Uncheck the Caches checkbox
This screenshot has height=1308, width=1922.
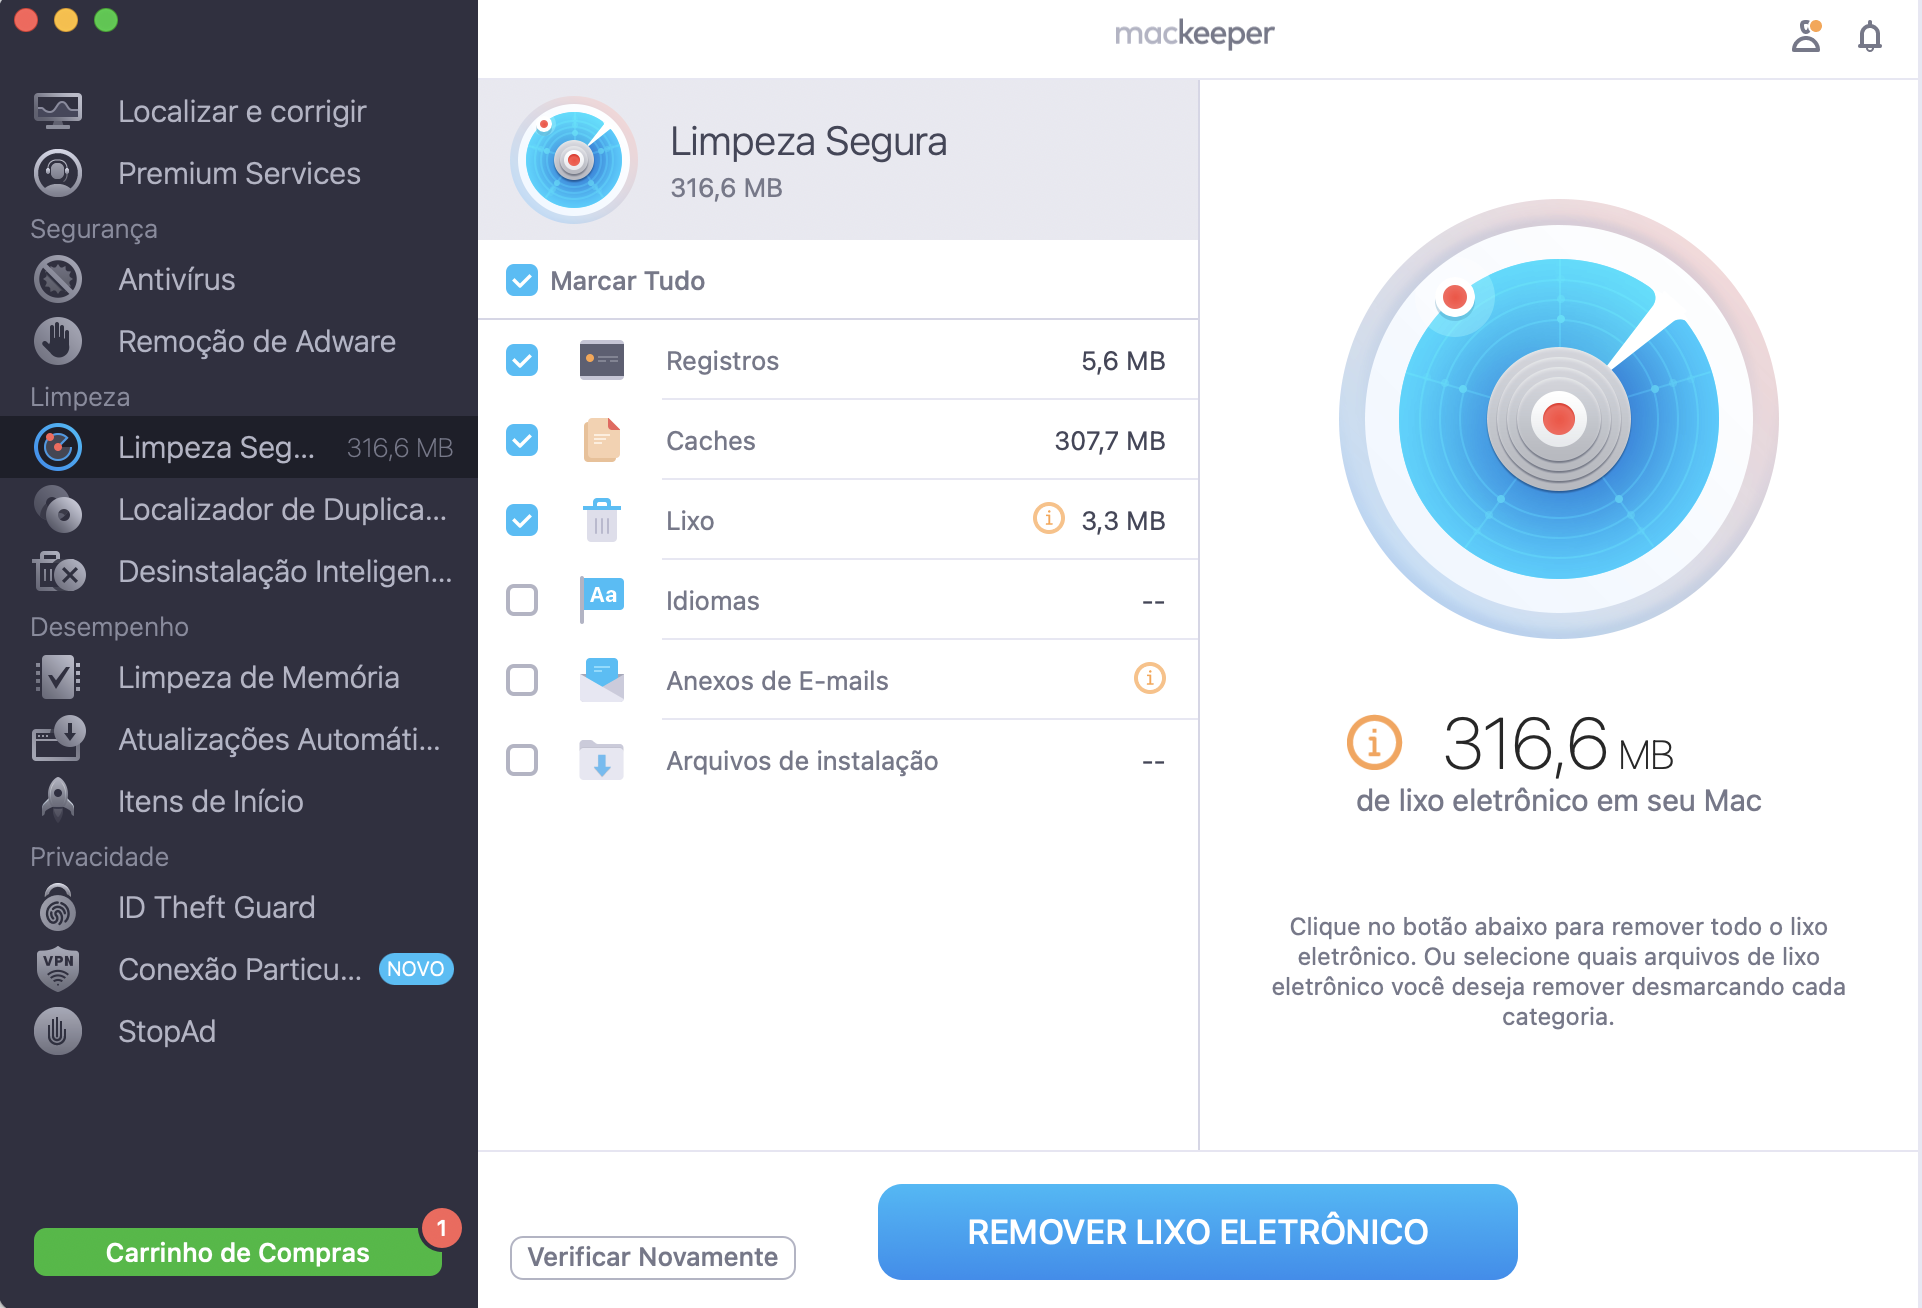coord(521,440)
